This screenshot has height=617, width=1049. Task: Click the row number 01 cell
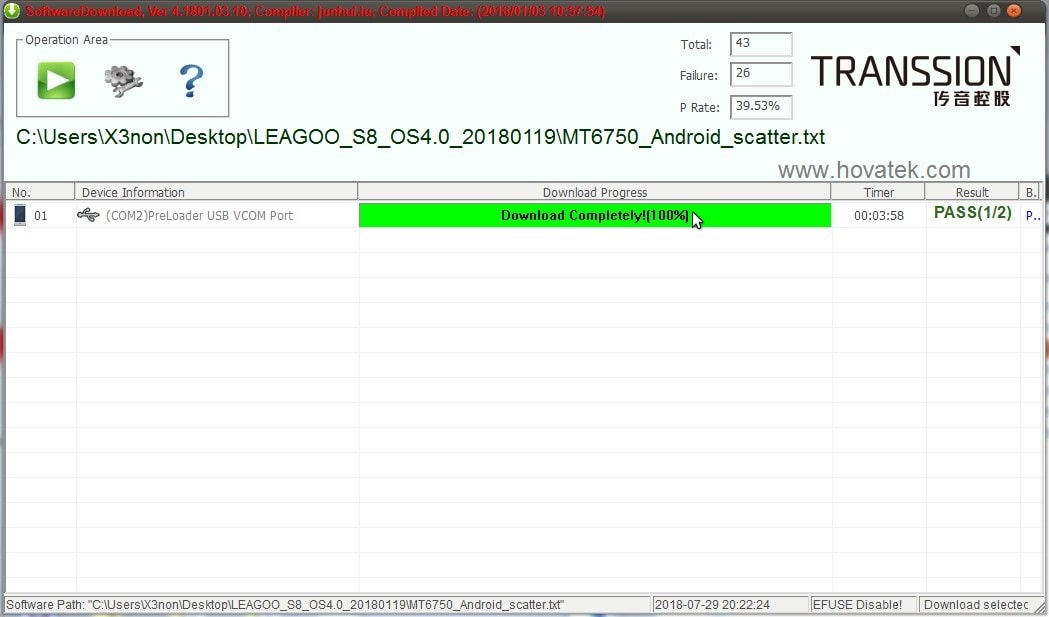(41, 215)
